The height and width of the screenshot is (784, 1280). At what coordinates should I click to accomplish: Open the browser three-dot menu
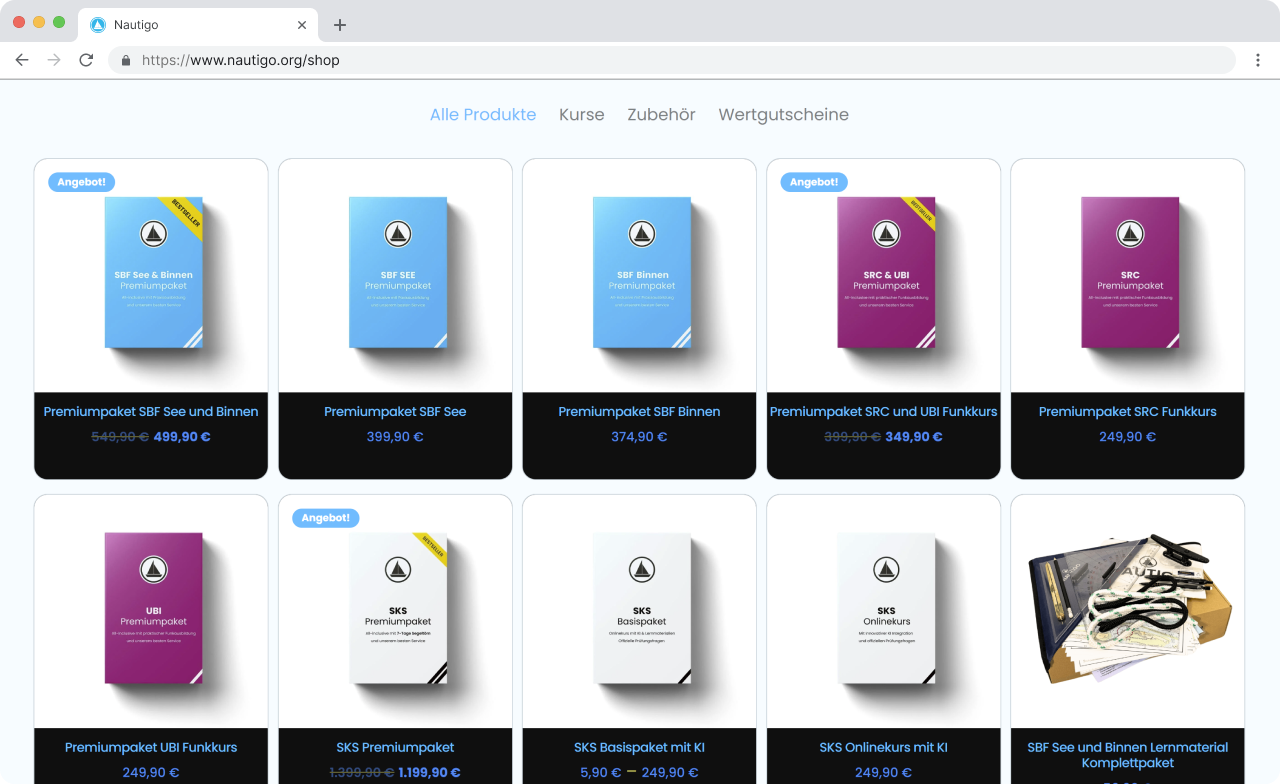(x=1258, y=60)
